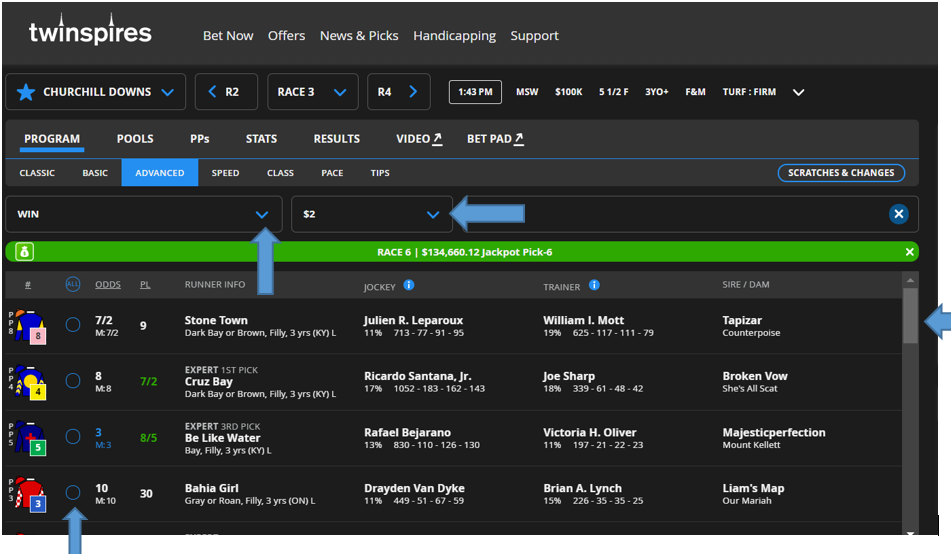The width and height of the screenshot is (951, 554).
Task: Click jockey Julien R. Leparoux
Action: (414, 320)
